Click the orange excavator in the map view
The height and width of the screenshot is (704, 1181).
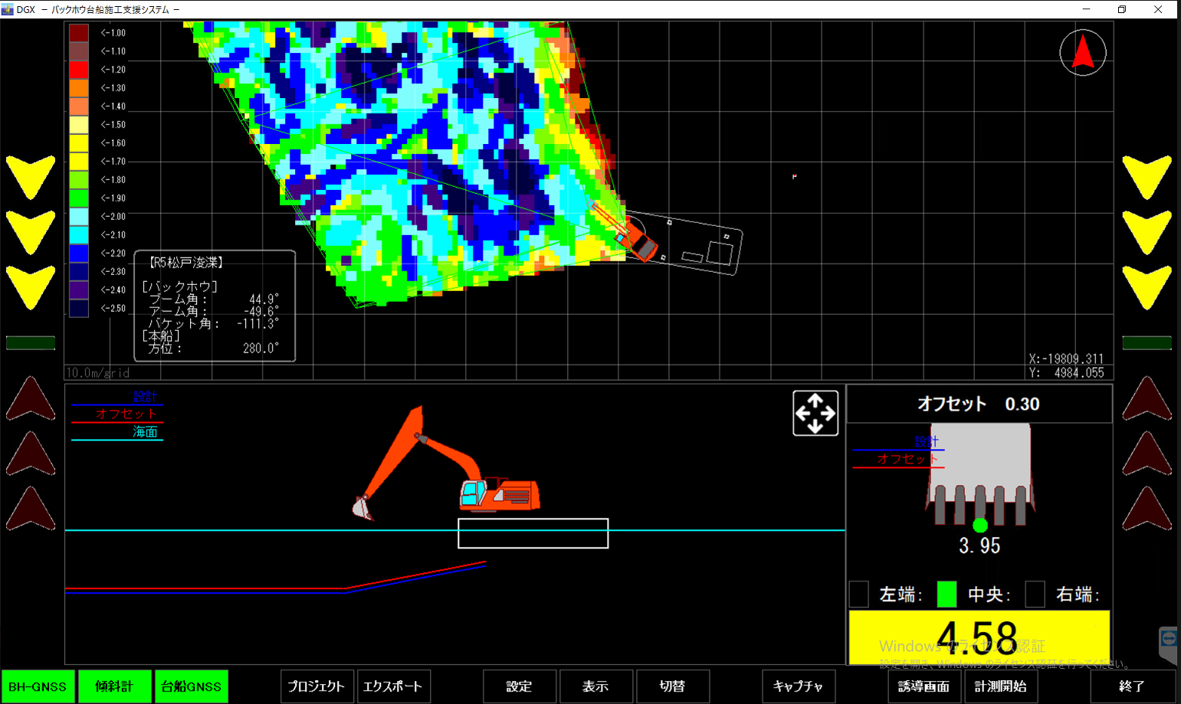pos(637,240)
